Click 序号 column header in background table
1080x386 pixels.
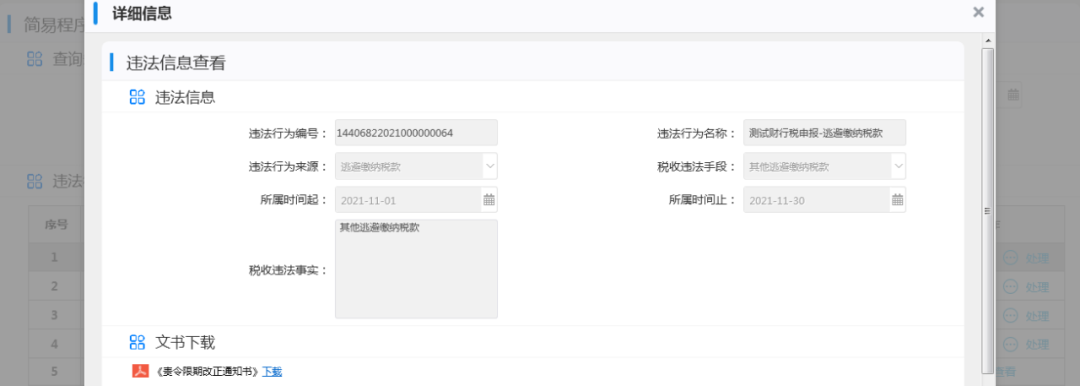pyautogui.click(x=56, y=225)
